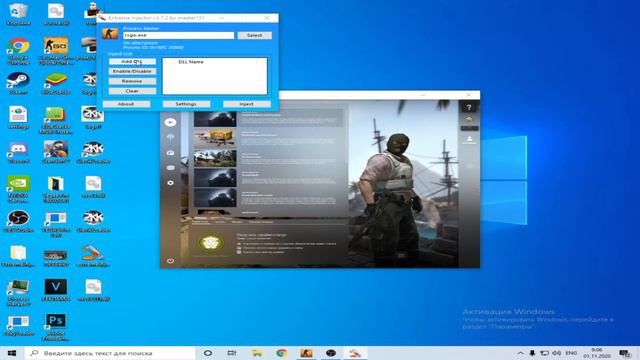Open the NVIDIA GeForce desktop shortcut
Screen dimensions: 640x360
coord(18,189)
